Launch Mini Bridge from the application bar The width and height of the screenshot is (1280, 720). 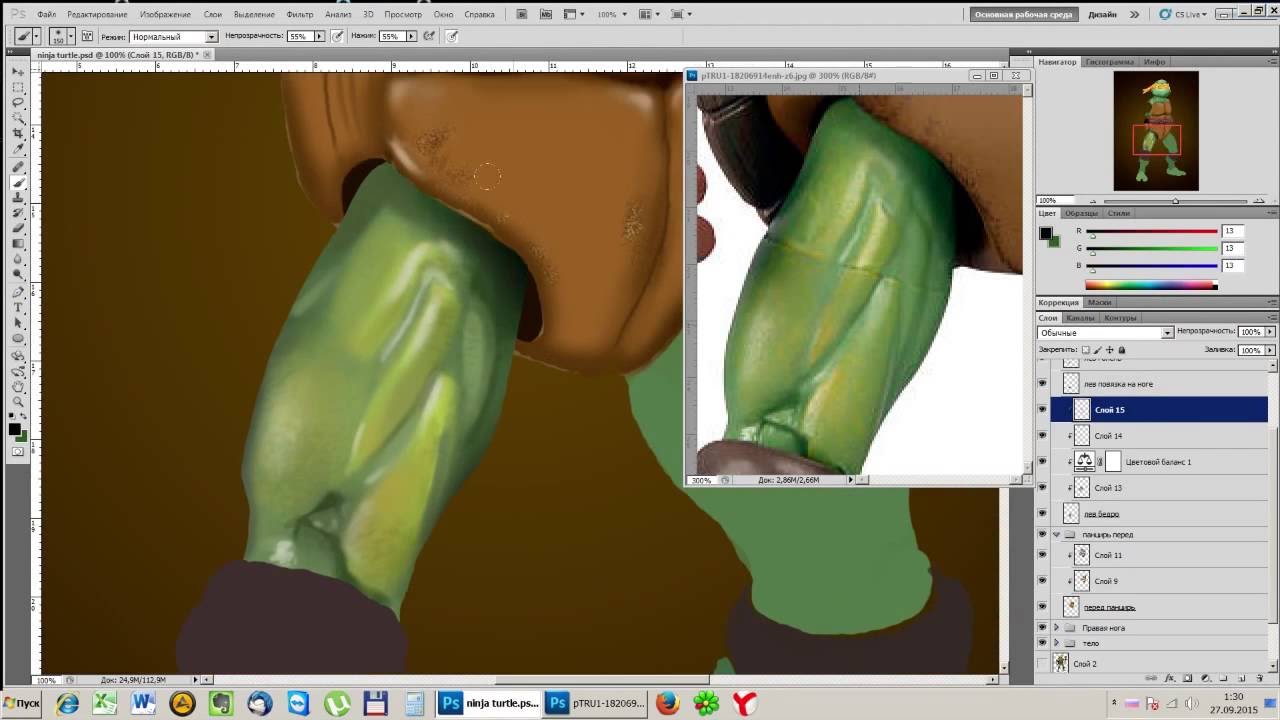click(x=544, y=14)
